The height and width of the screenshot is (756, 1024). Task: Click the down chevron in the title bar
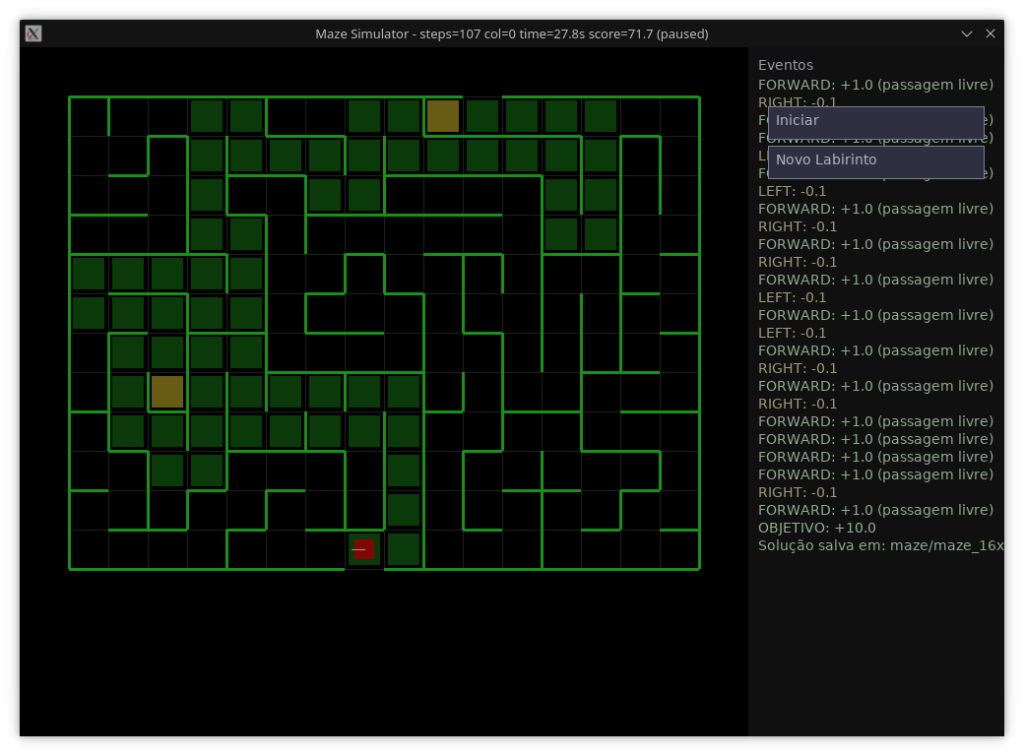pos(966,34)
